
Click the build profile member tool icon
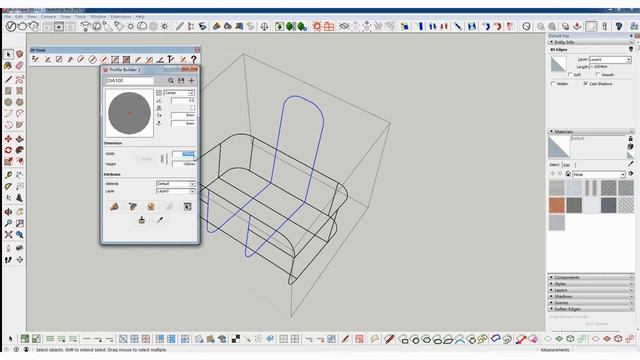(x=114, y=207)
